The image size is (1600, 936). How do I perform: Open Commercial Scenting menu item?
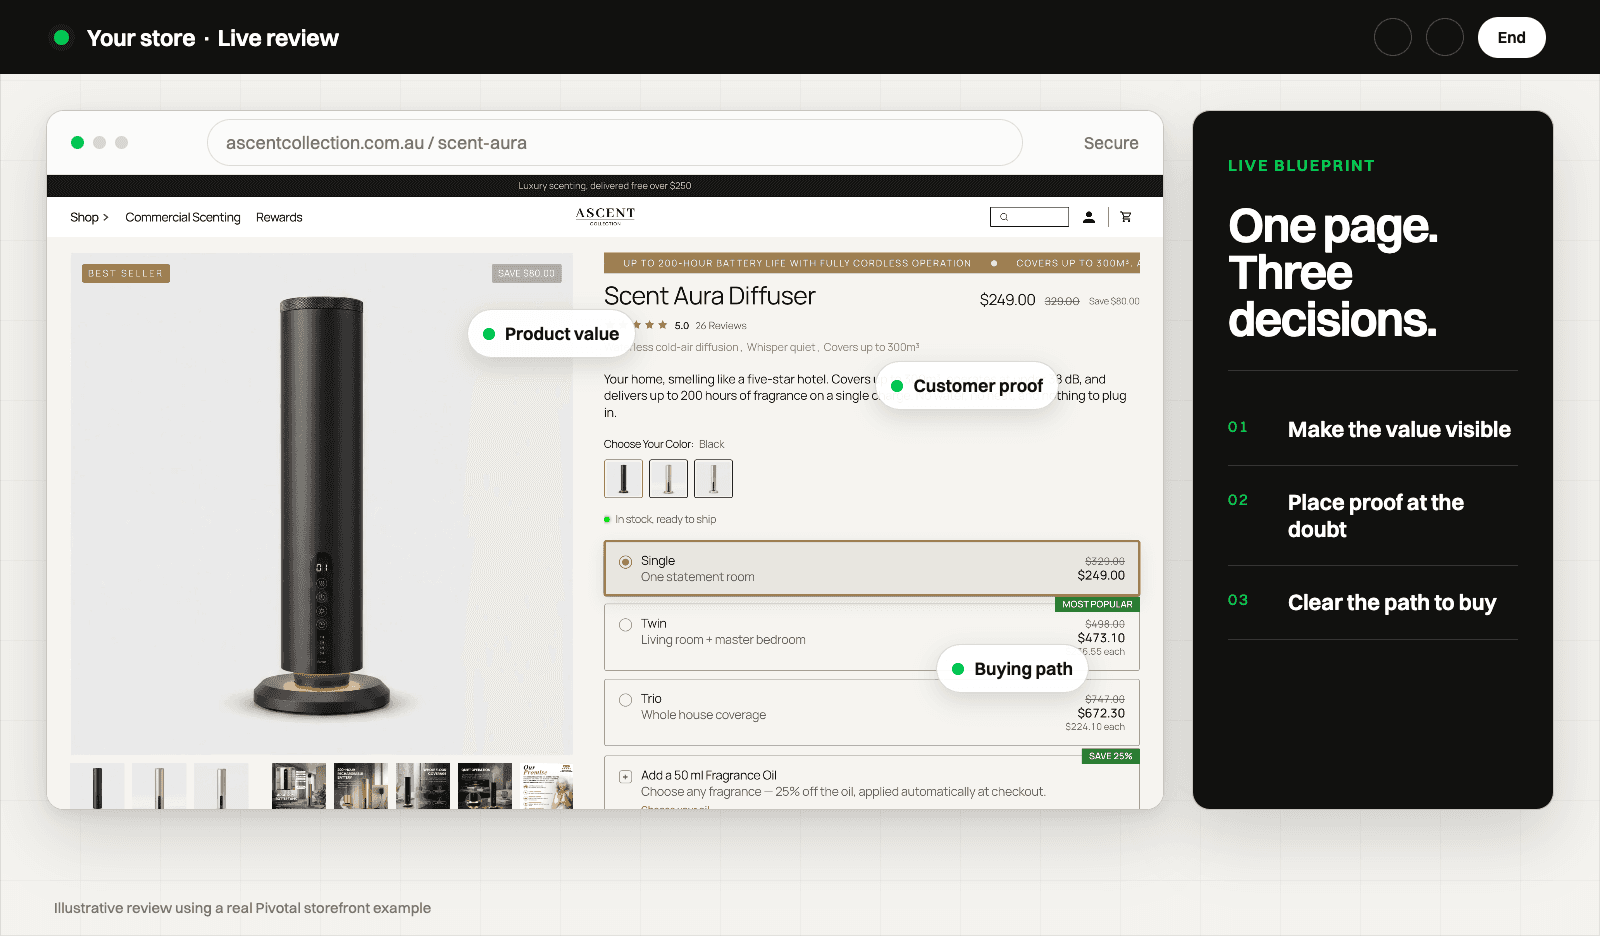(x=183, y=217)
